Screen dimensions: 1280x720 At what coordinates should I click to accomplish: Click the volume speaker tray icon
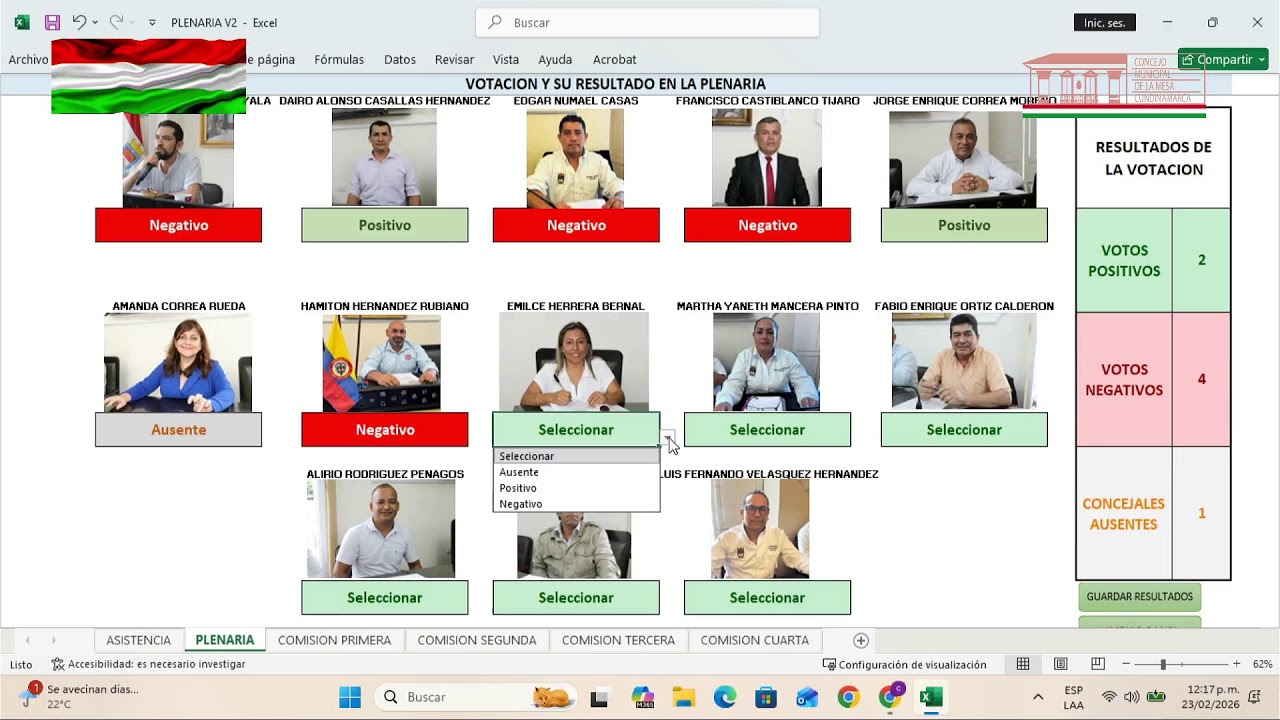point(1132,697)
